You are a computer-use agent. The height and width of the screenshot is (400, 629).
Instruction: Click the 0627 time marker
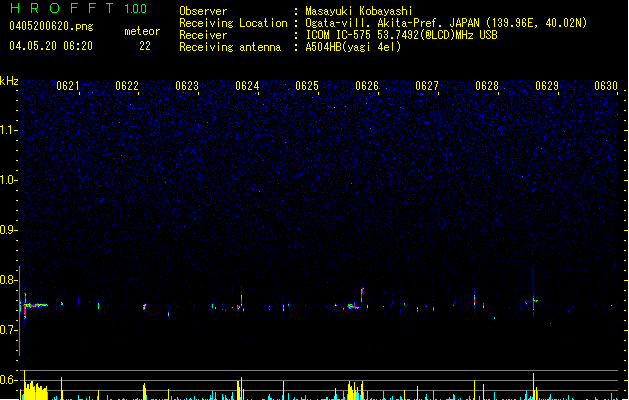pos(427,86)
